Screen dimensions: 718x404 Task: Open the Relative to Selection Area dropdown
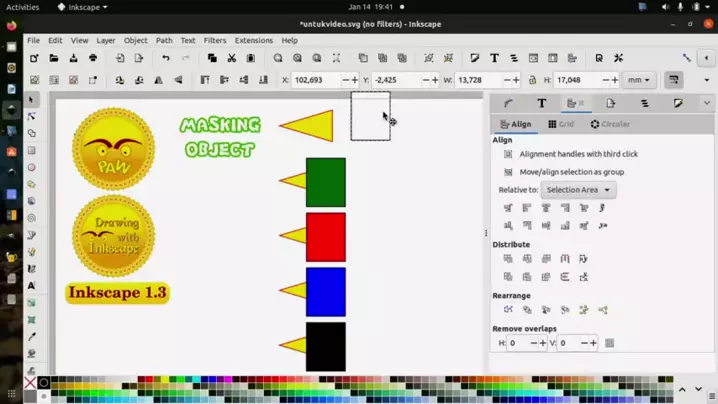pos(578,190)
